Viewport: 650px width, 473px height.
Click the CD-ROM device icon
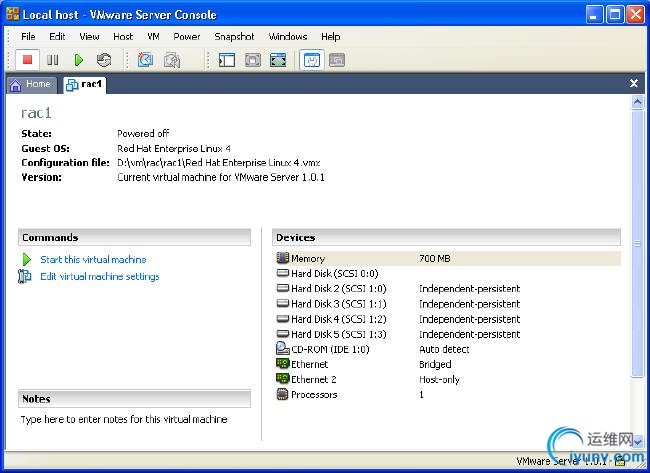point(283,348)
